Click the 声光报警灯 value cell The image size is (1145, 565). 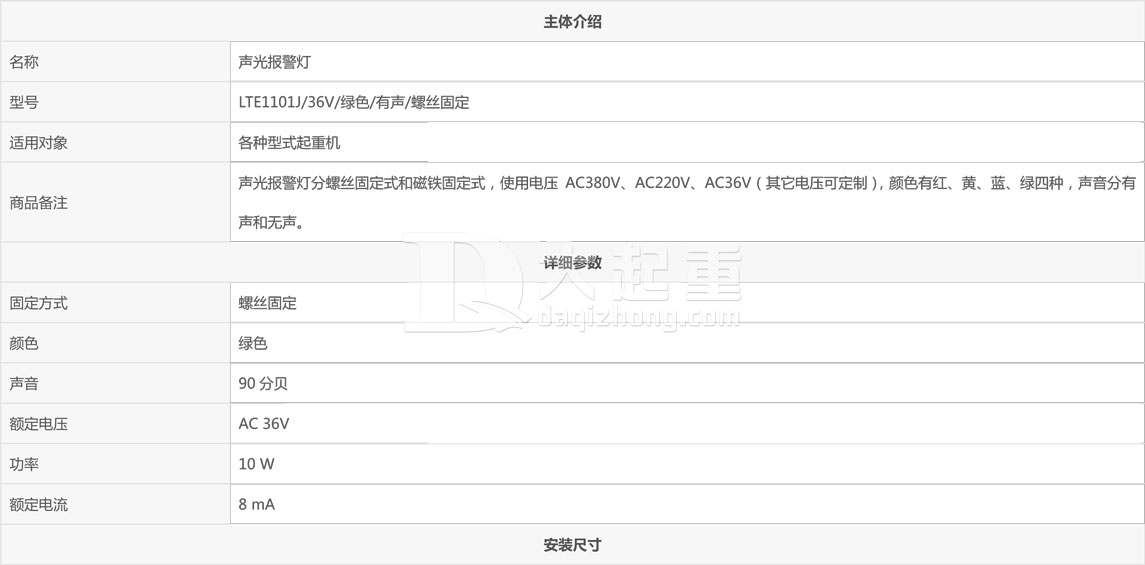click(x=687, y=62)
